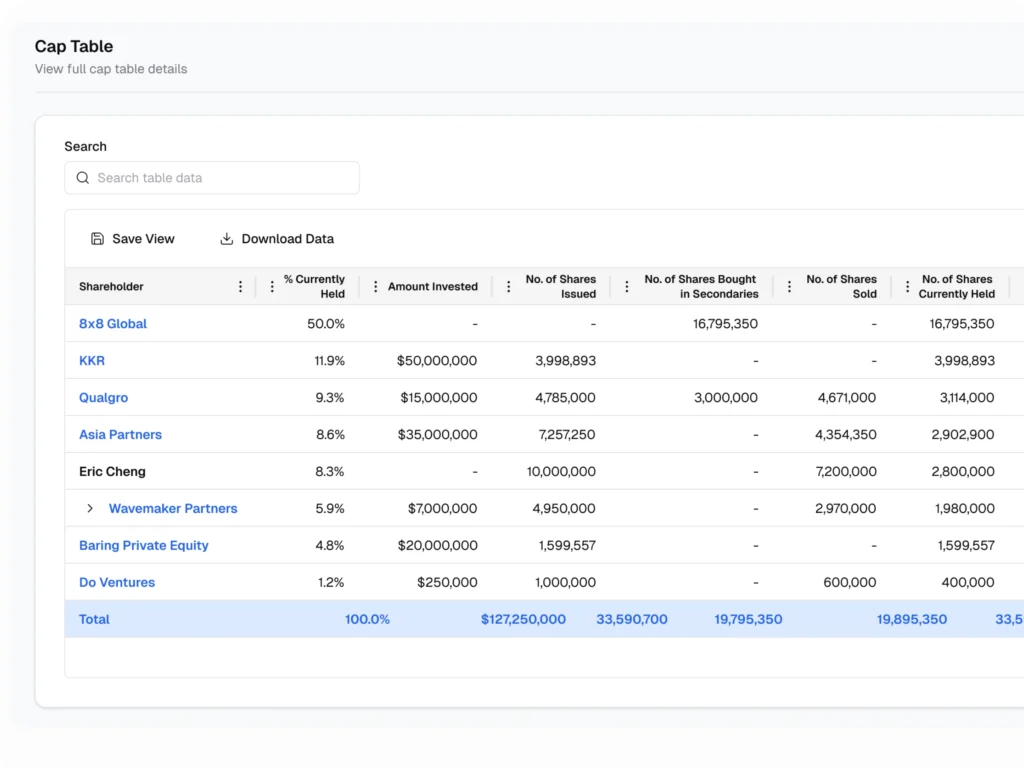Open the No. of Shares Sold column menu
The width and height of the screenshot is (1024, 768).
tap(791, 286)
